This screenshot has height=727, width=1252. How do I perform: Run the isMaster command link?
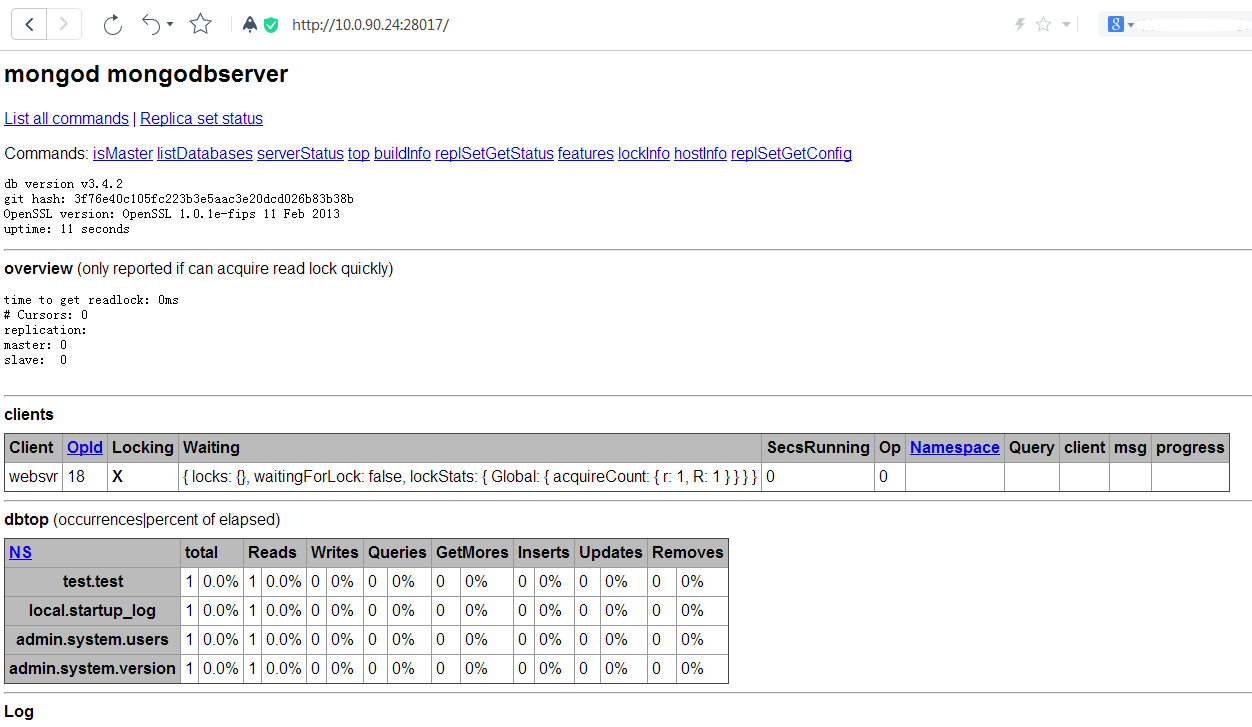(x=123, y=153)
